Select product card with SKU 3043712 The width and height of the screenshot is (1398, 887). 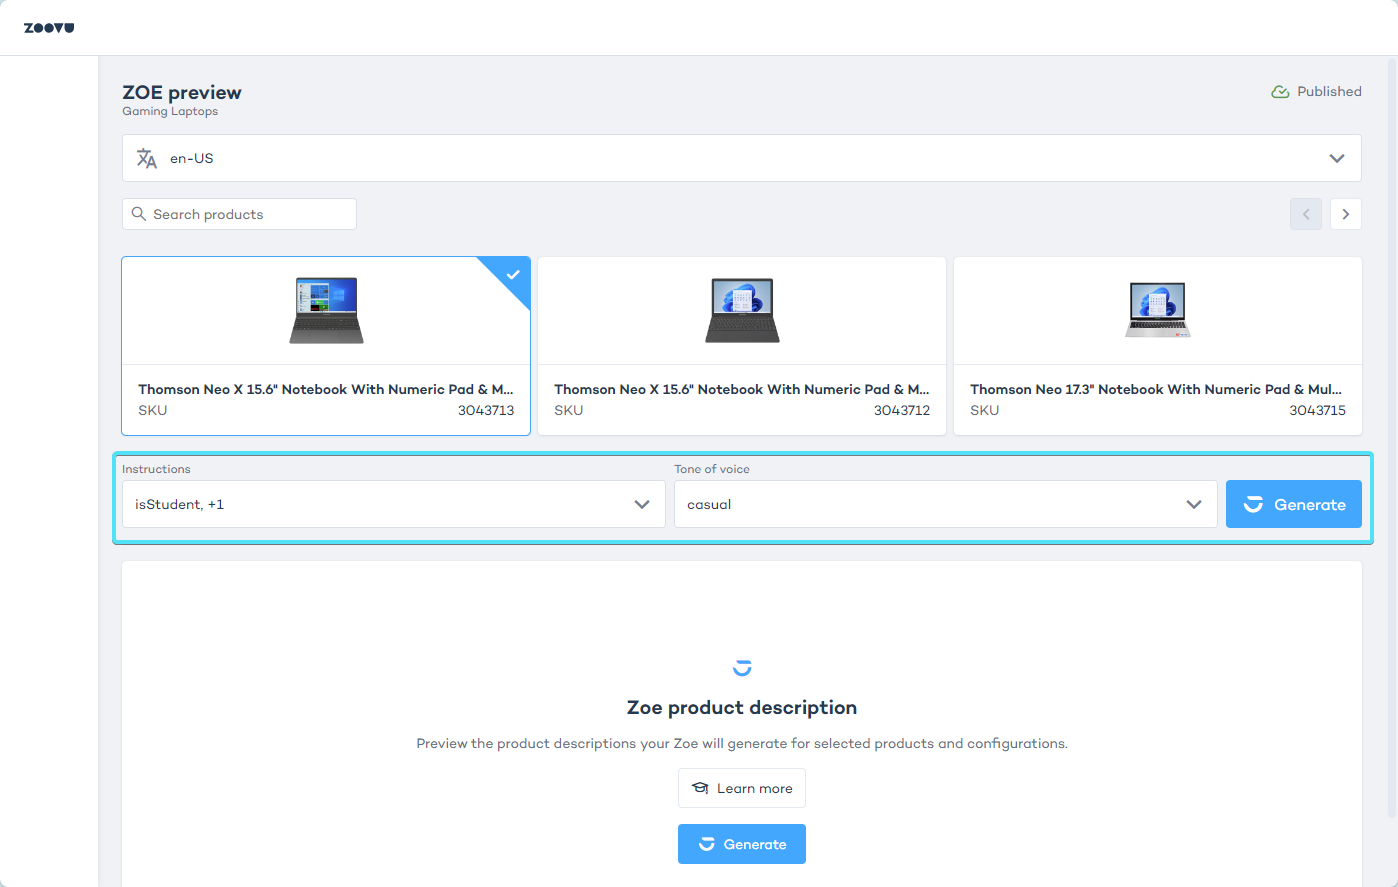click(x=741, y=346)
